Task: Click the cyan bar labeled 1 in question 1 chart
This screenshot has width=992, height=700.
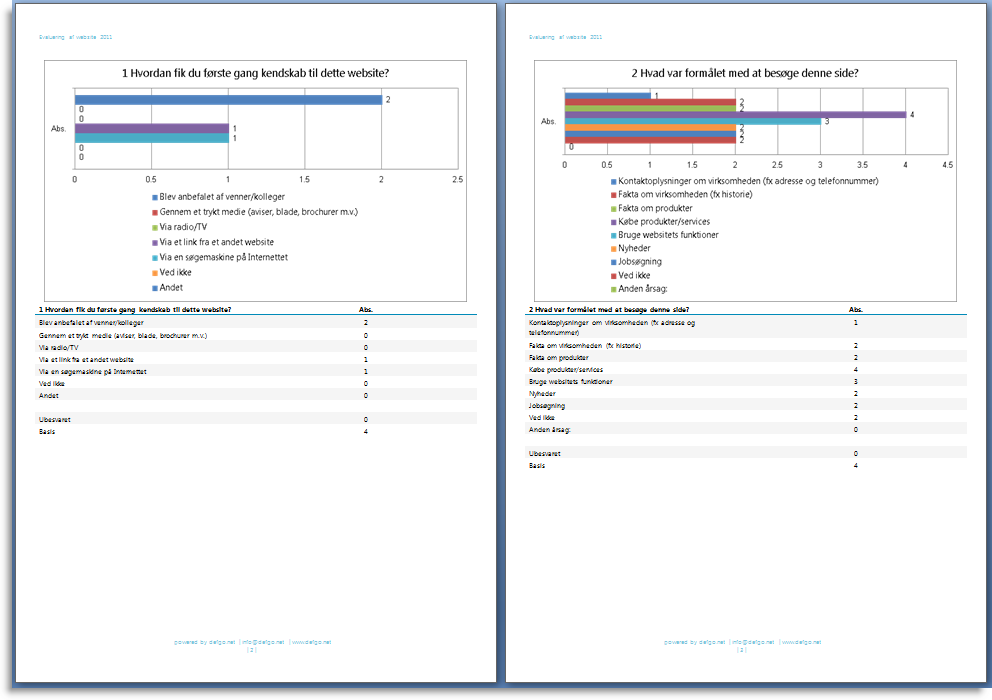Action: pyautogui.click(x=152, y=138)
